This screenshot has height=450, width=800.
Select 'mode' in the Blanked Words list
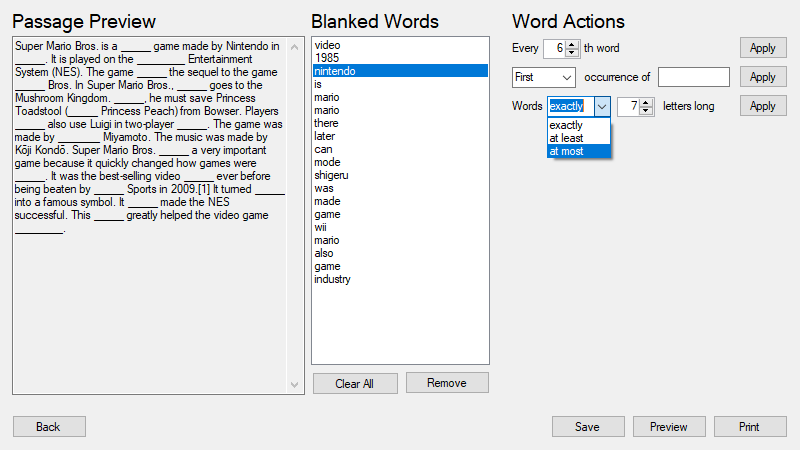pos(400,162)
